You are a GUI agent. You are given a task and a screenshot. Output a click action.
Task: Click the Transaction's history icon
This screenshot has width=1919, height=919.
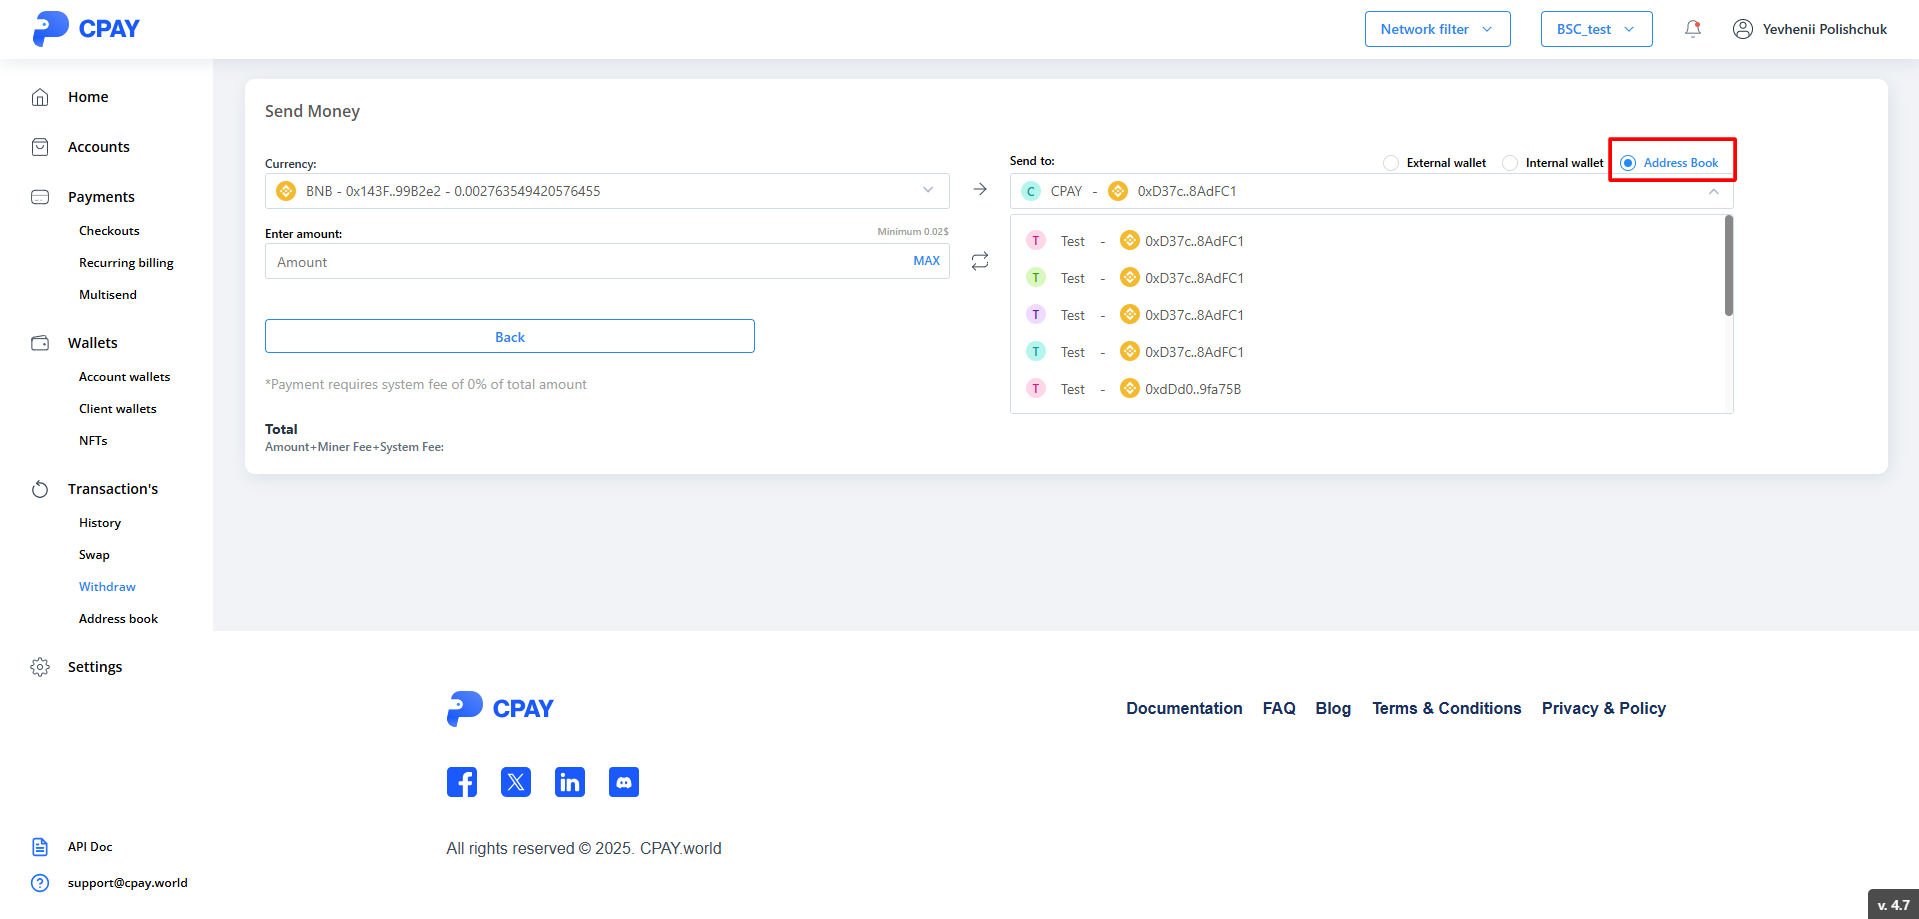click(x=40, y=489)
